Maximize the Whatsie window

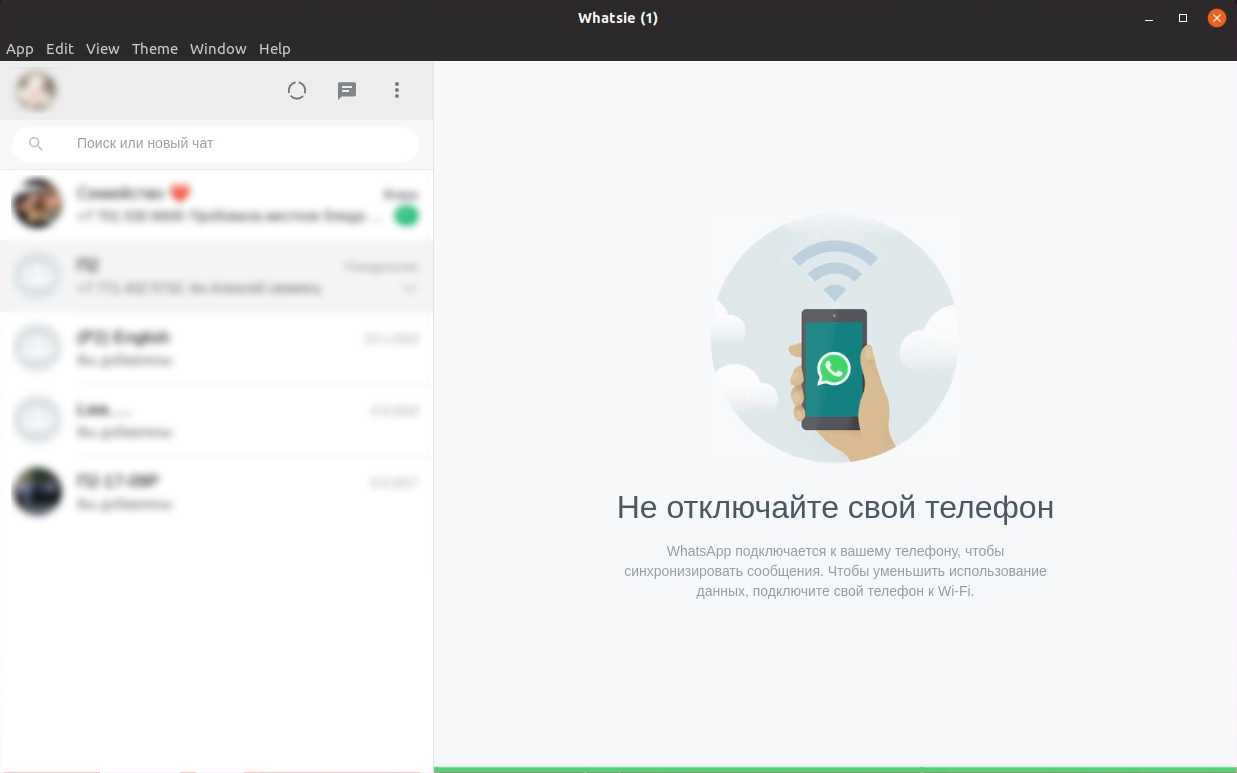(1183, 18)
